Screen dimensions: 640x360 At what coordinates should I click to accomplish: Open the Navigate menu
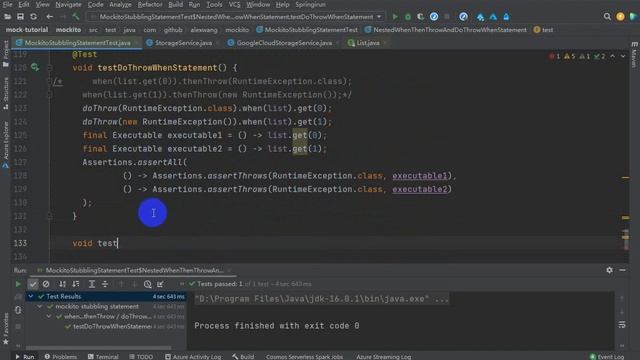point(68,4)
